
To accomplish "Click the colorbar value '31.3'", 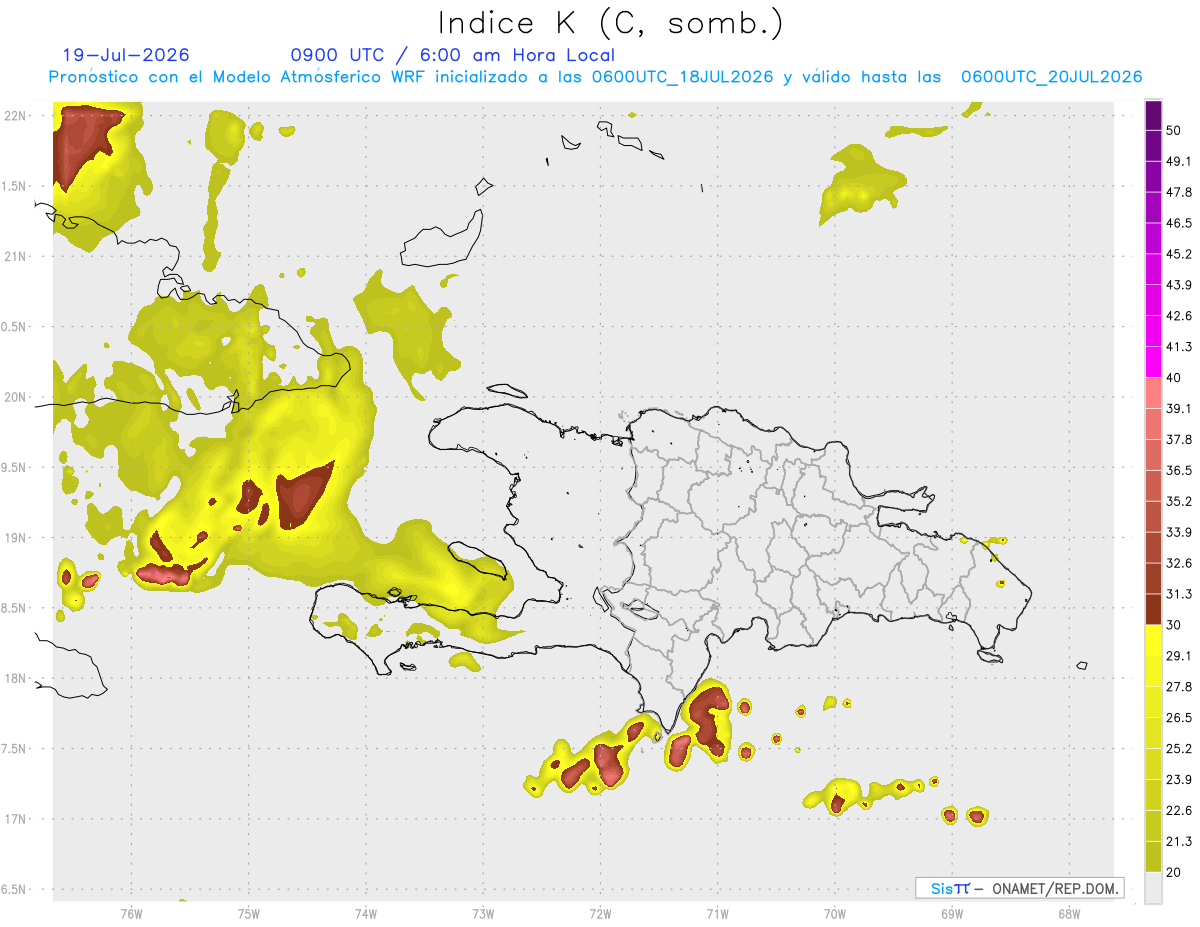I will tap(1180, 594).
